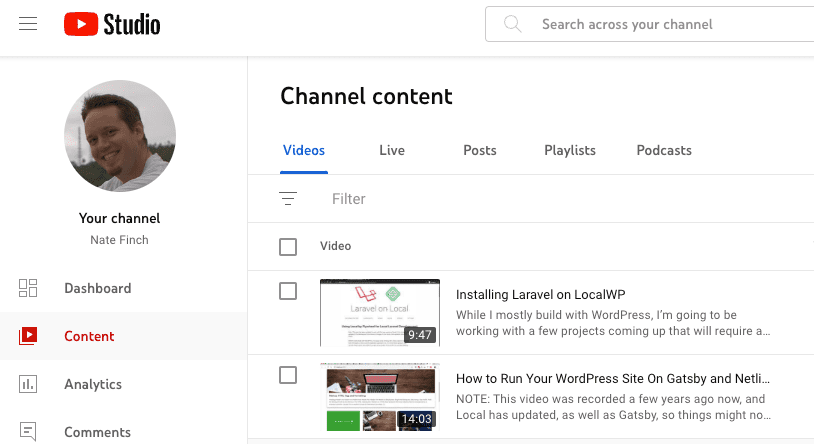Select the Installing Laravel on LocalWP checkbox
Image resolution: width=814 pixels, height=444 pixels.
[288, 291]
